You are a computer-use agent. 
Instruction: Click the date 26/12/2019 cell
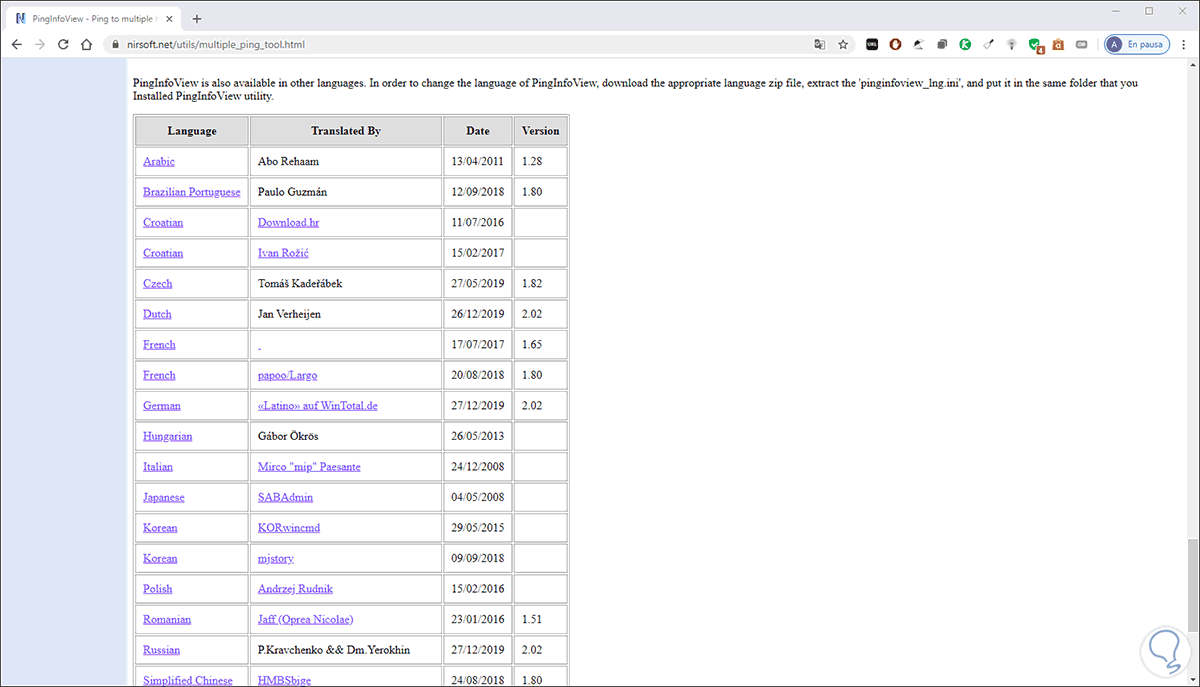click(478, 314)
